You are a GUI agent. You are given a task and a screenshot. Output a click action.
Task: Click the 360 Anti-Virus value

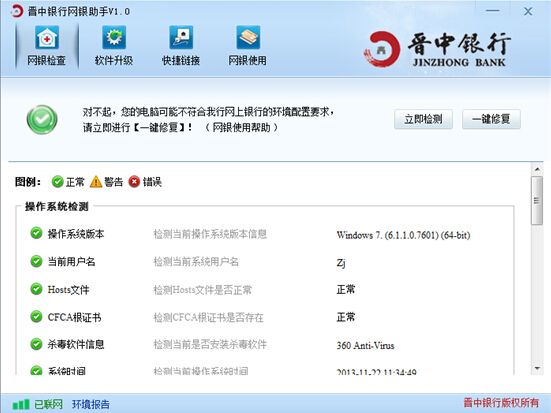365,346
